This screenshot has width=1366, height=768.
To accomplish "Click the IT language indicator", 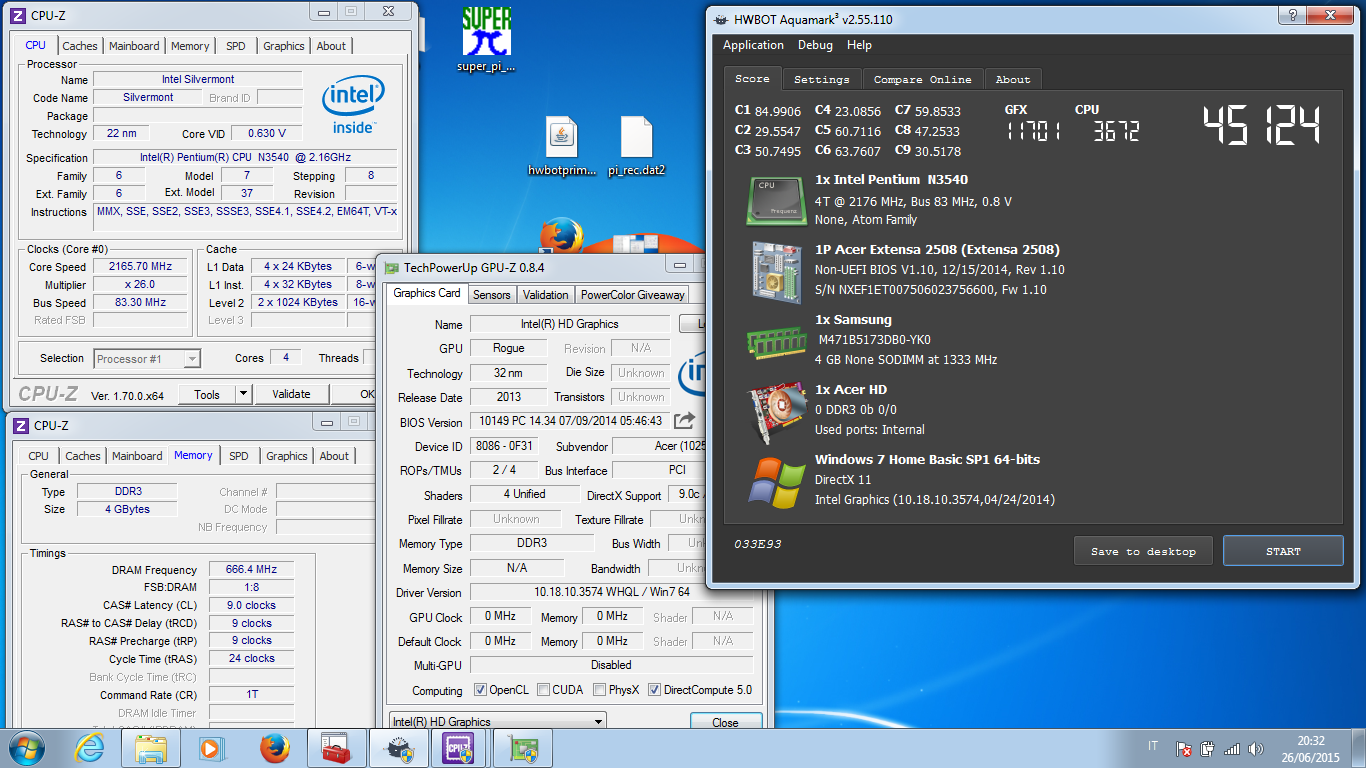I will [x=1153, y=747].
